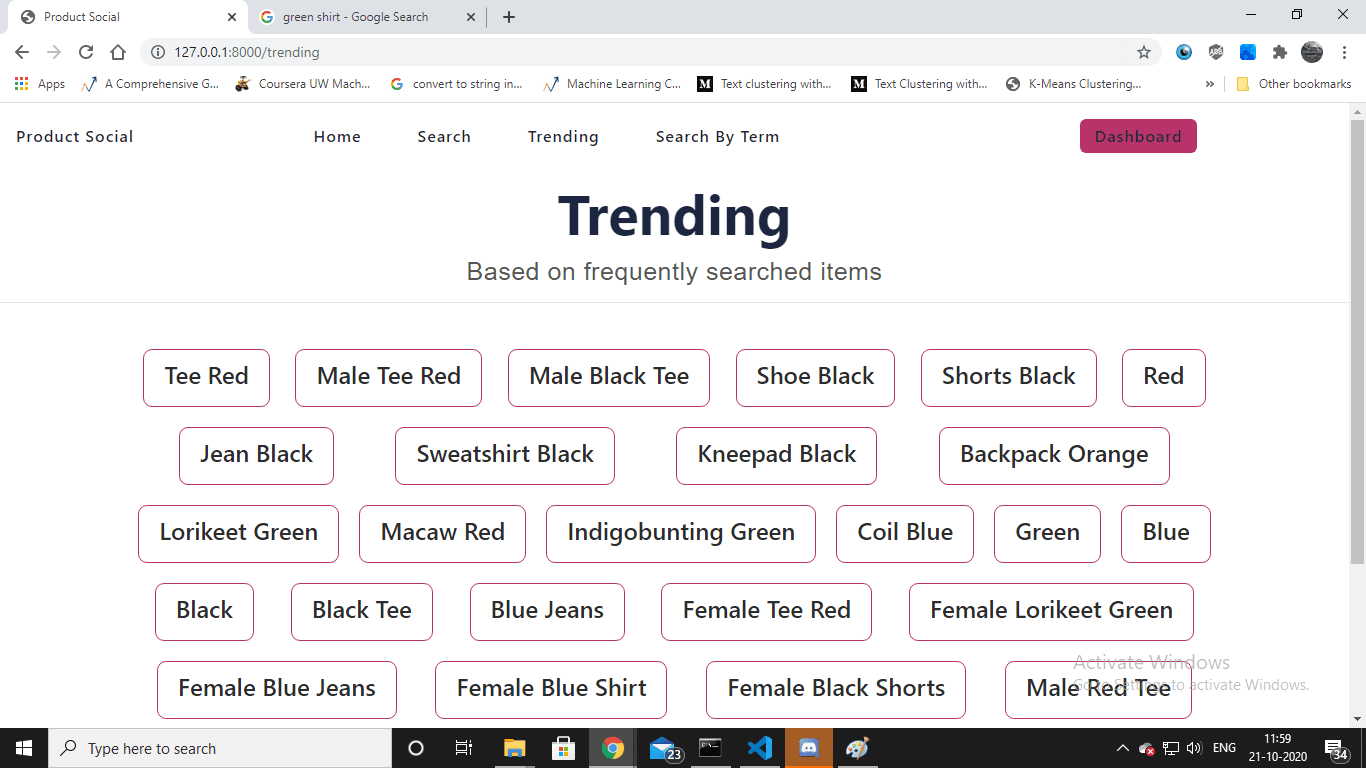Open Discord from the taskbar

(808, 748)
